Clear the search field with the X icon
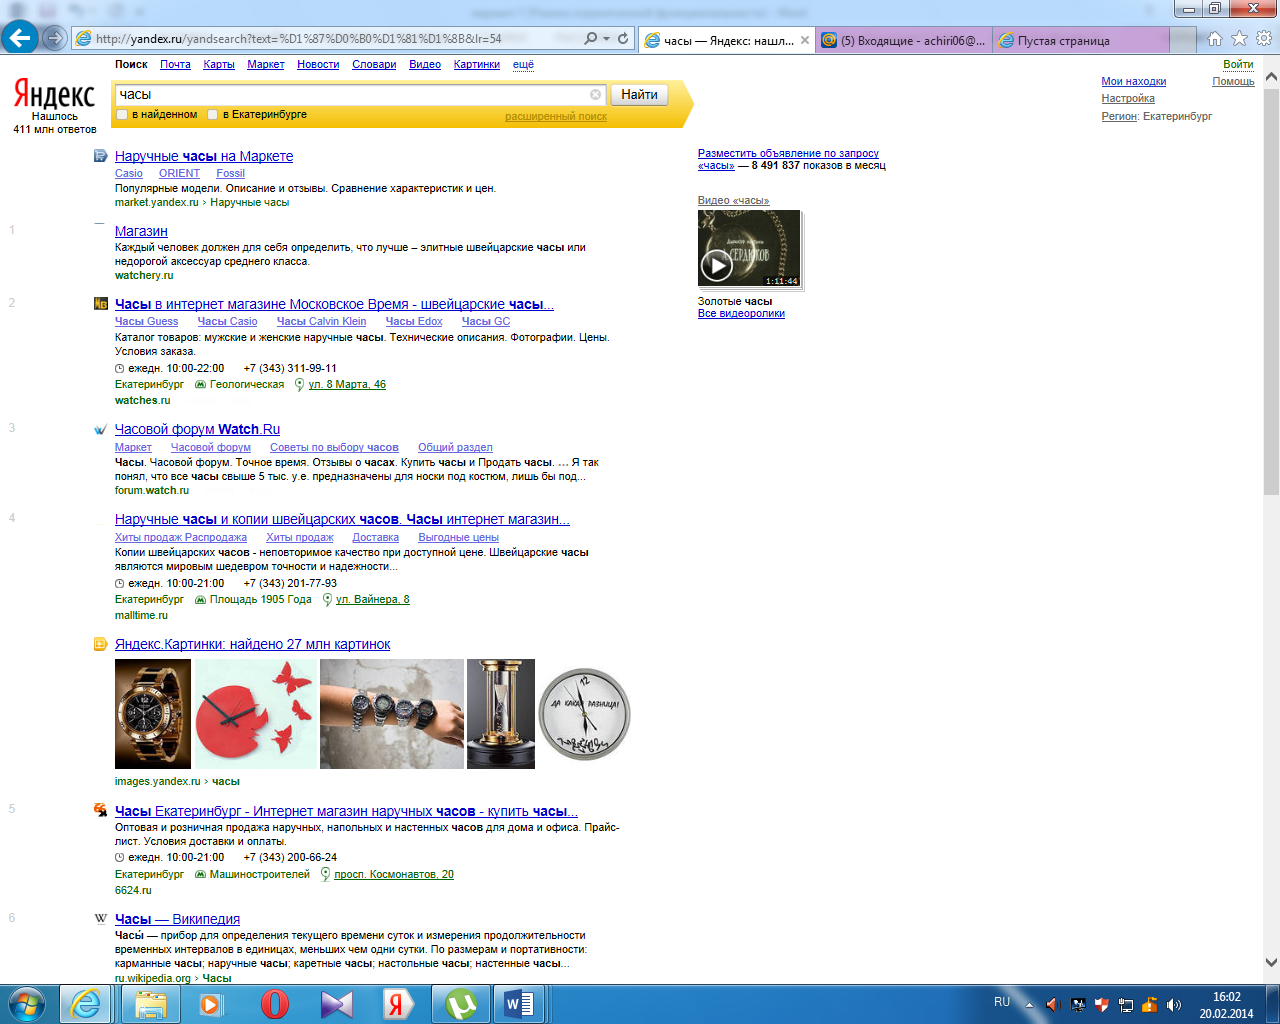 tap(596, 94)
